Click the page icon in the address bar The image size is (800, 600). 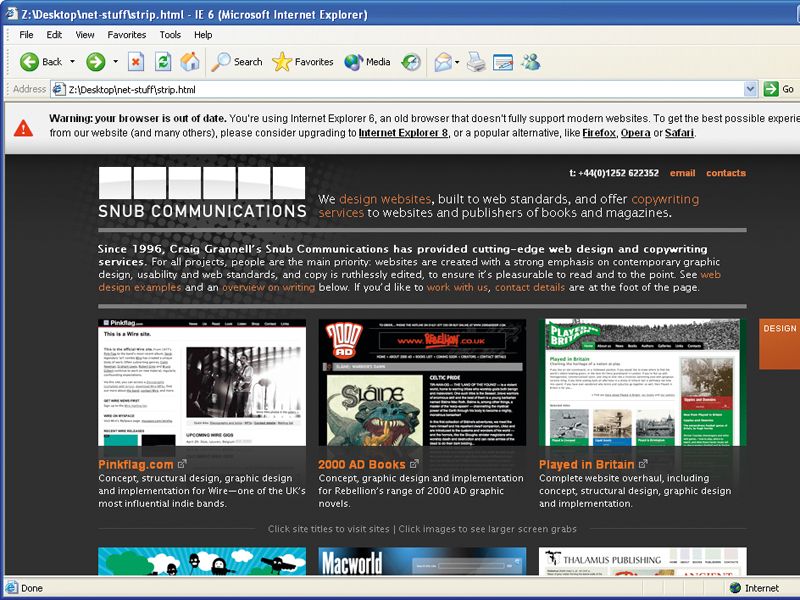tap(59, 89)
